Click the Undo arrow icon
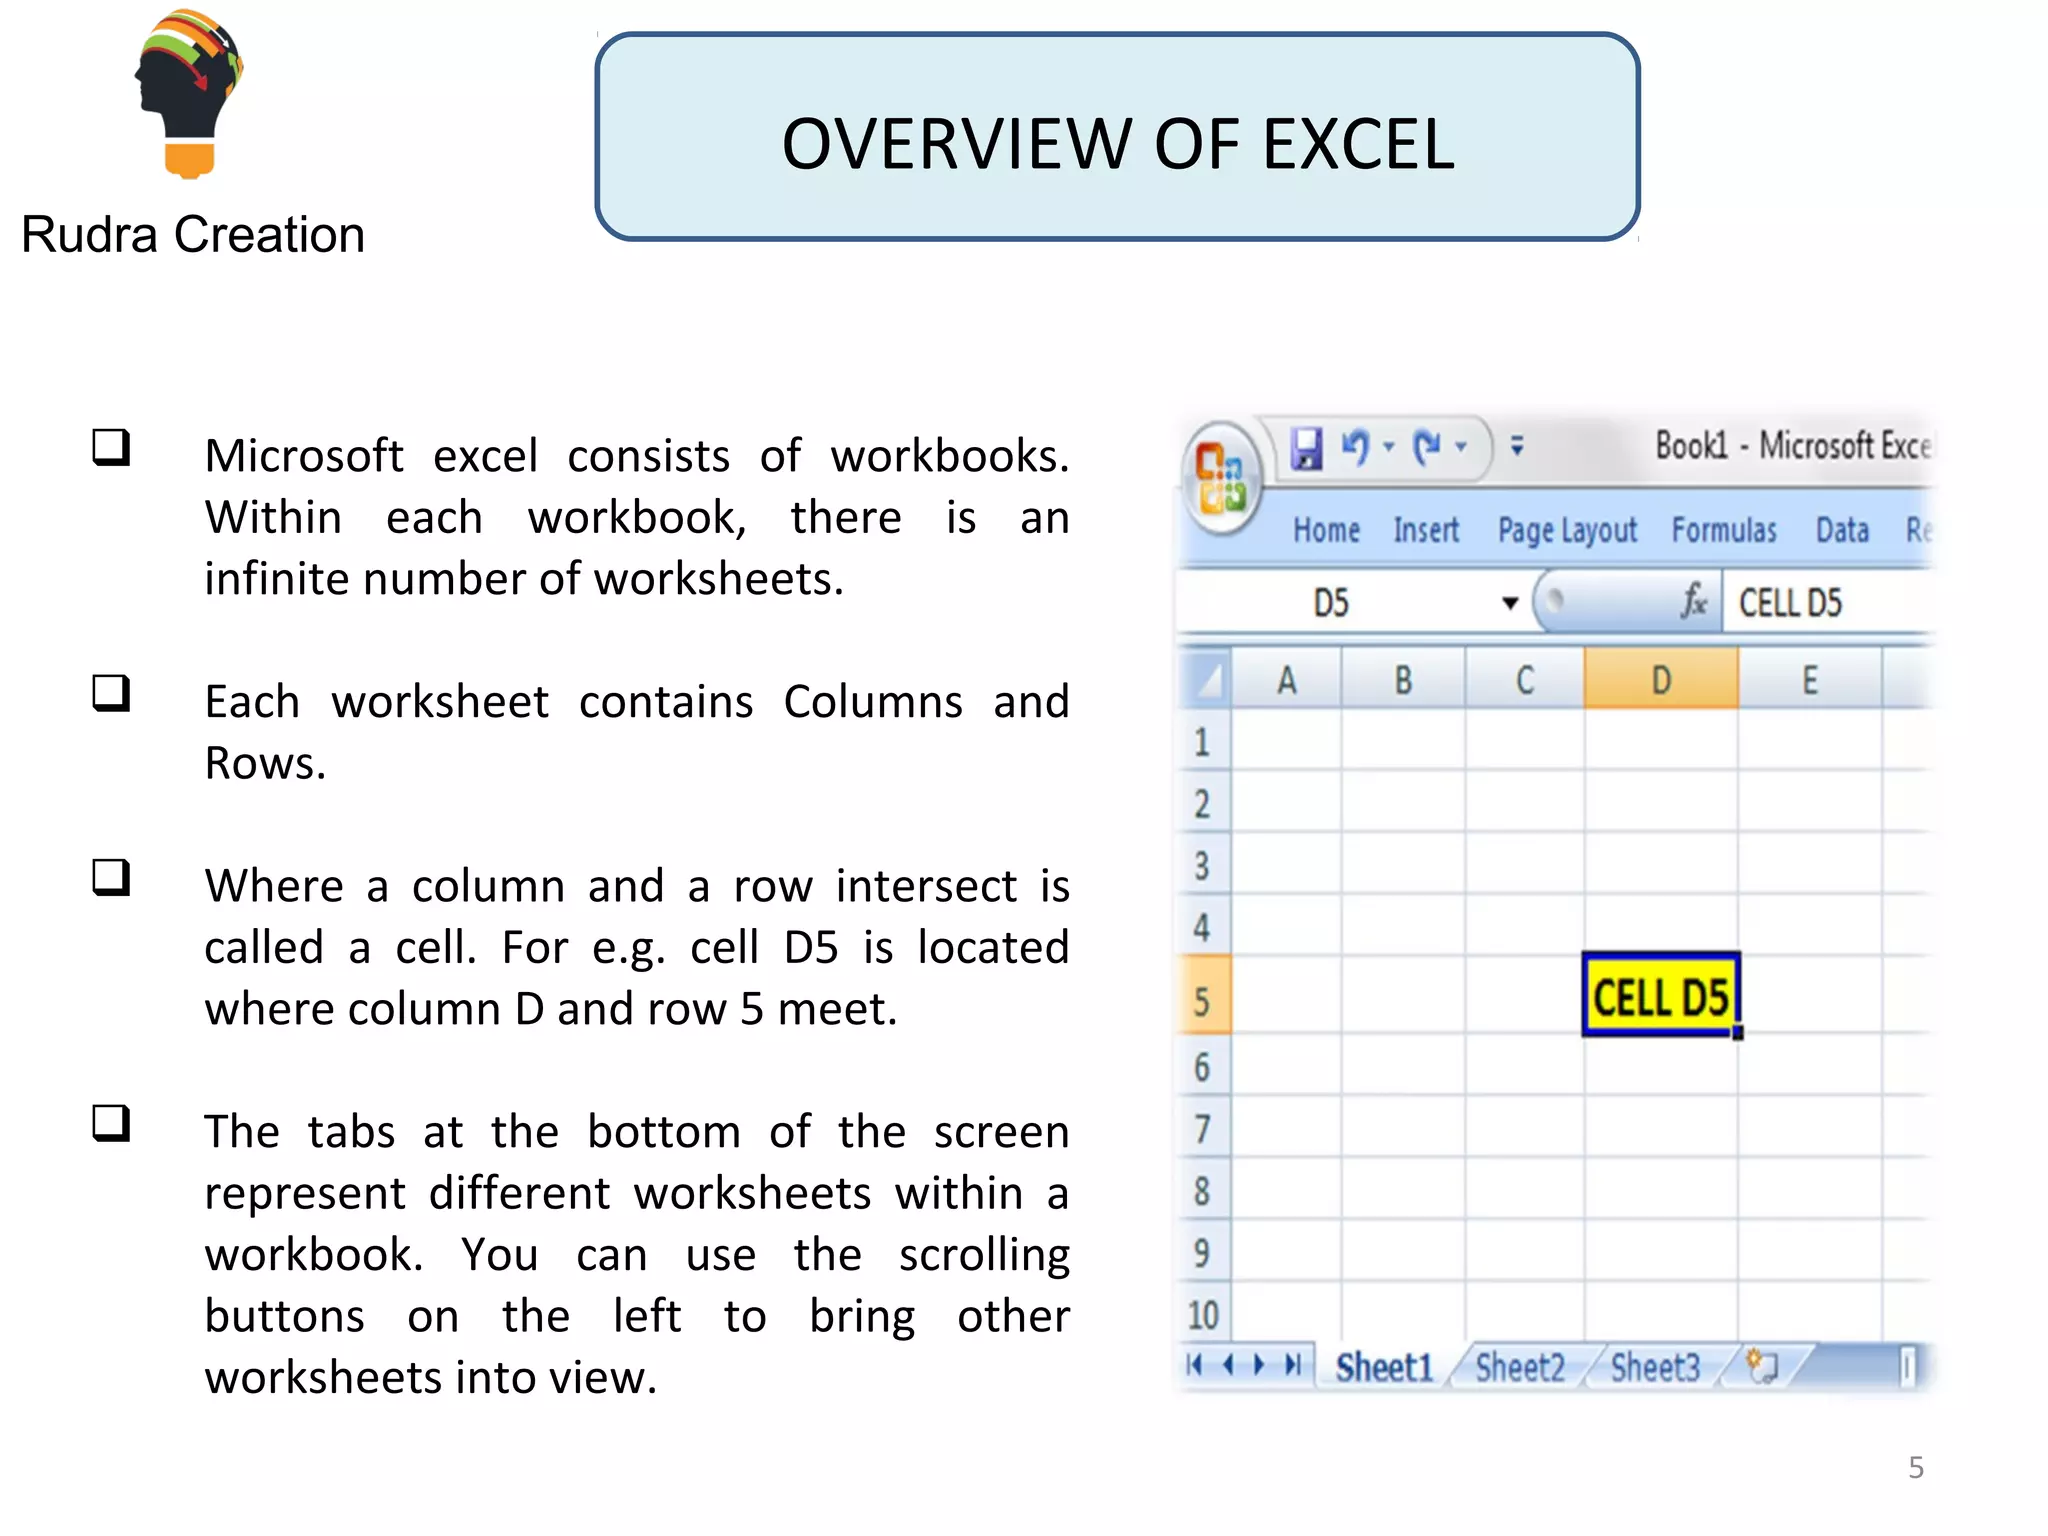This screenshot has width=2048, height=1536. coord(1355,447)
